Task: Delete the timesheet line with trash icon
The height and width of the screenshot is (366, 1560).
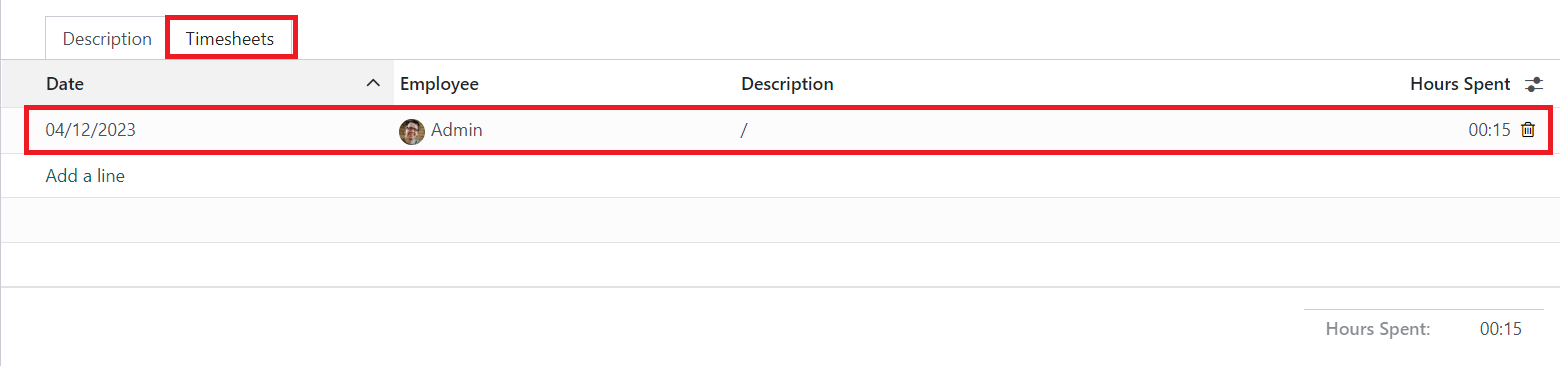Action: pos(1527,129)
